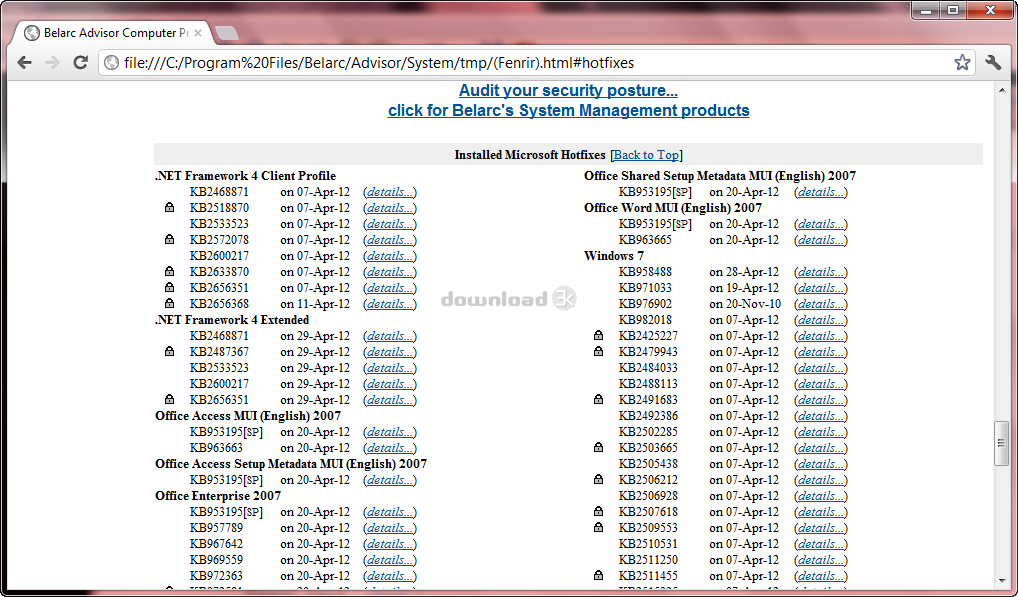Open details for KB972363
Viewport: 1018px width, 597px height.
click(390, 576)
